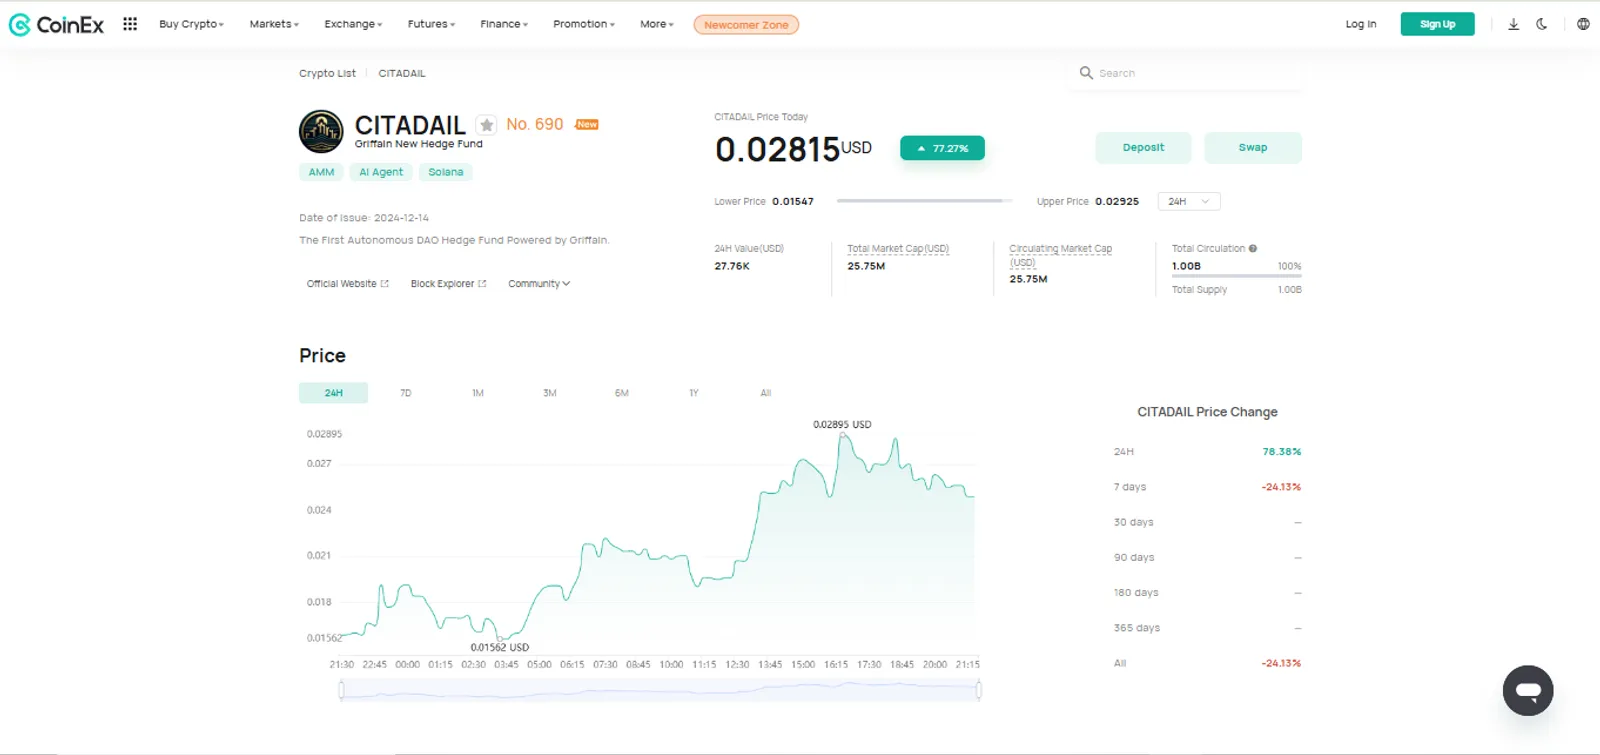
Task: Click the 7 days change -24.13%
Action: (x=1281, y=487)
